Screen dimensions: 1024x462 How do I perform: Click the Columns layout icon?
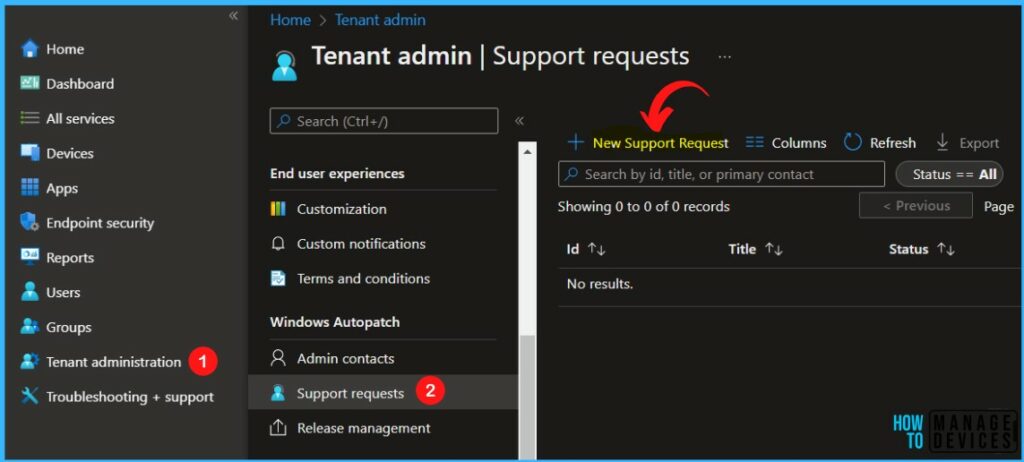tap(755, 142)
